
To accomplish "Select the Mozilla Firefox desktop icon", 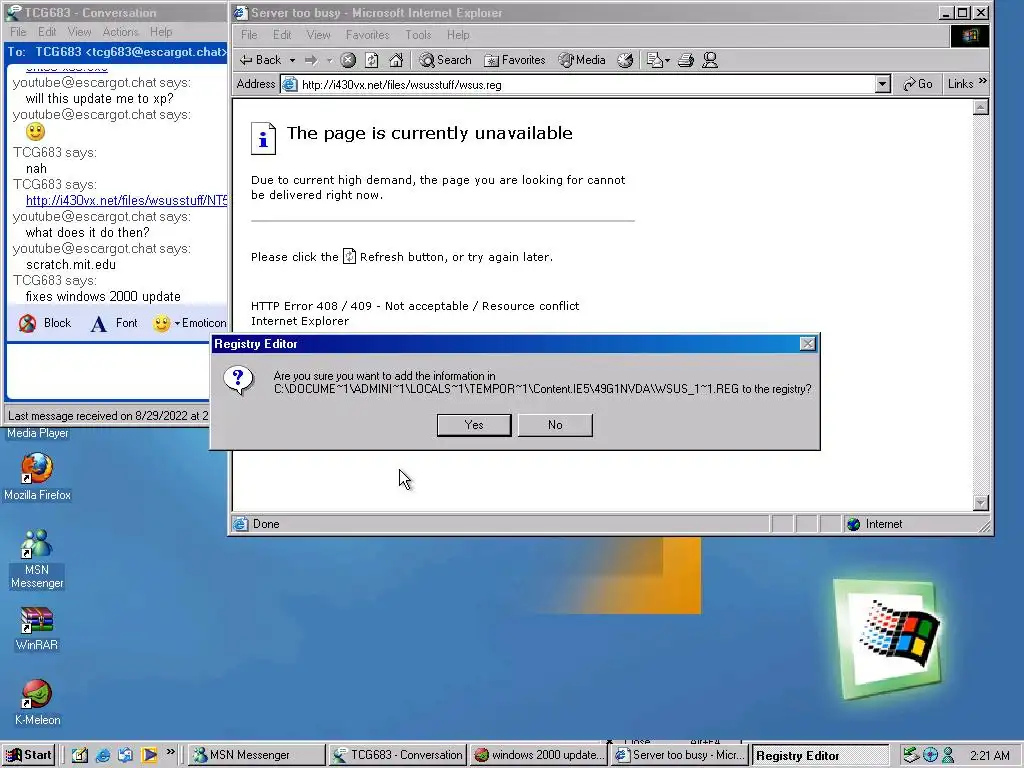I will pos(37,477).
